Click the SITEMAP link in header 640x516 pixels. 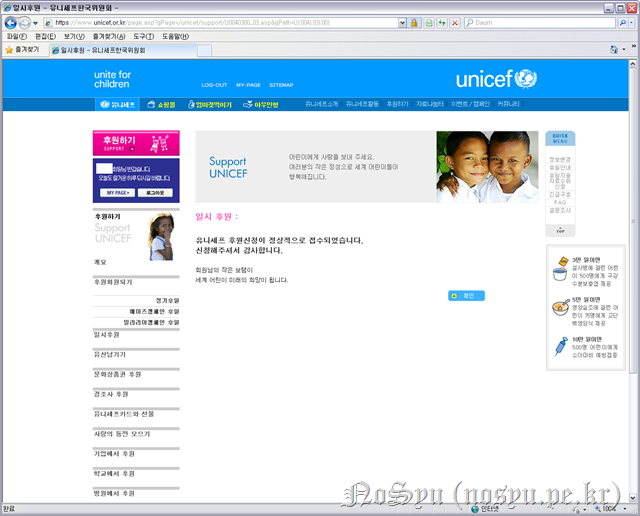(x=281, y=85)
